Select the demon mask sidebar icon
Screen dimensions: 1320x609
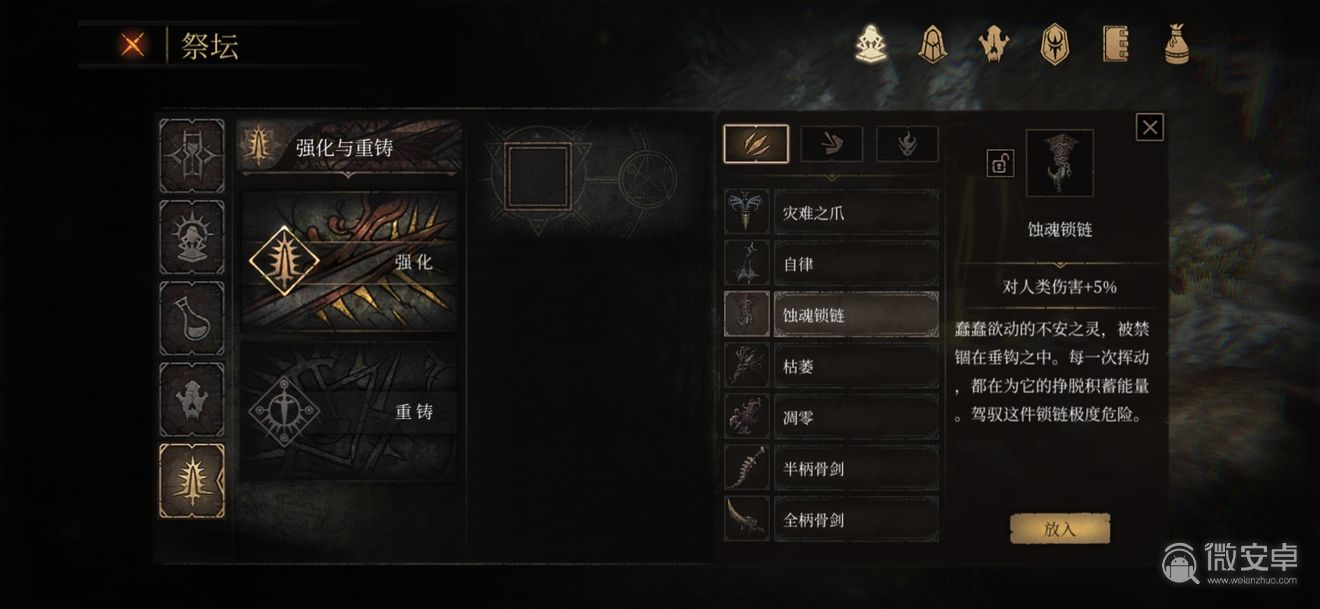pyautogui.click(x=192, y=400)
